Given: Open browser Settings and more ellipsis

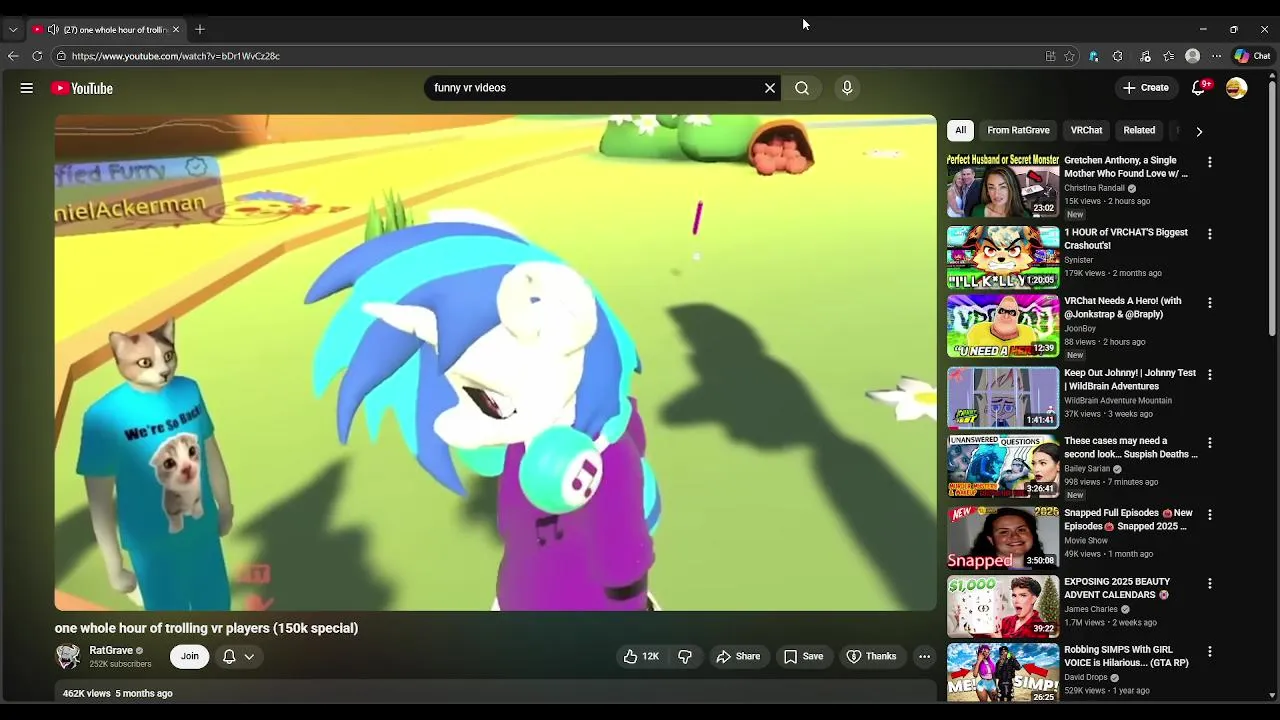Looking at the screenshot, I should click(x=1216, y=56).
